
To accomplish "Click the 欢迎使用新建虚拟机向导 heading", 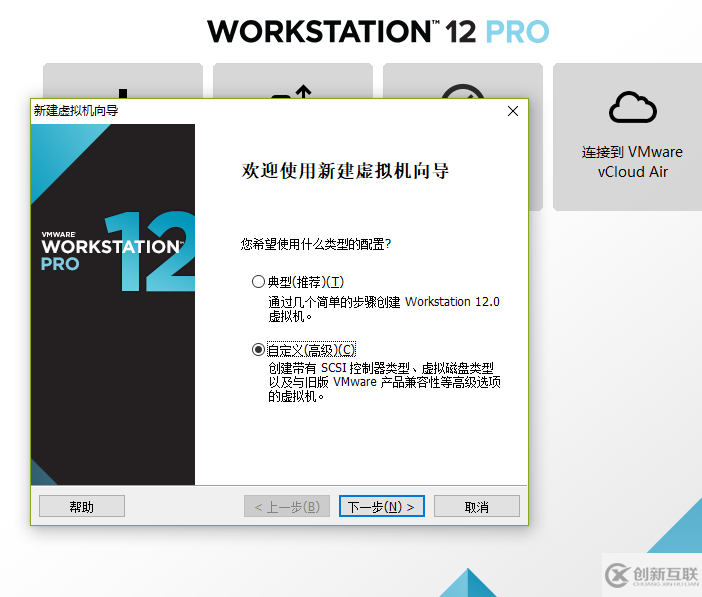I will click(x=345, y=171).
